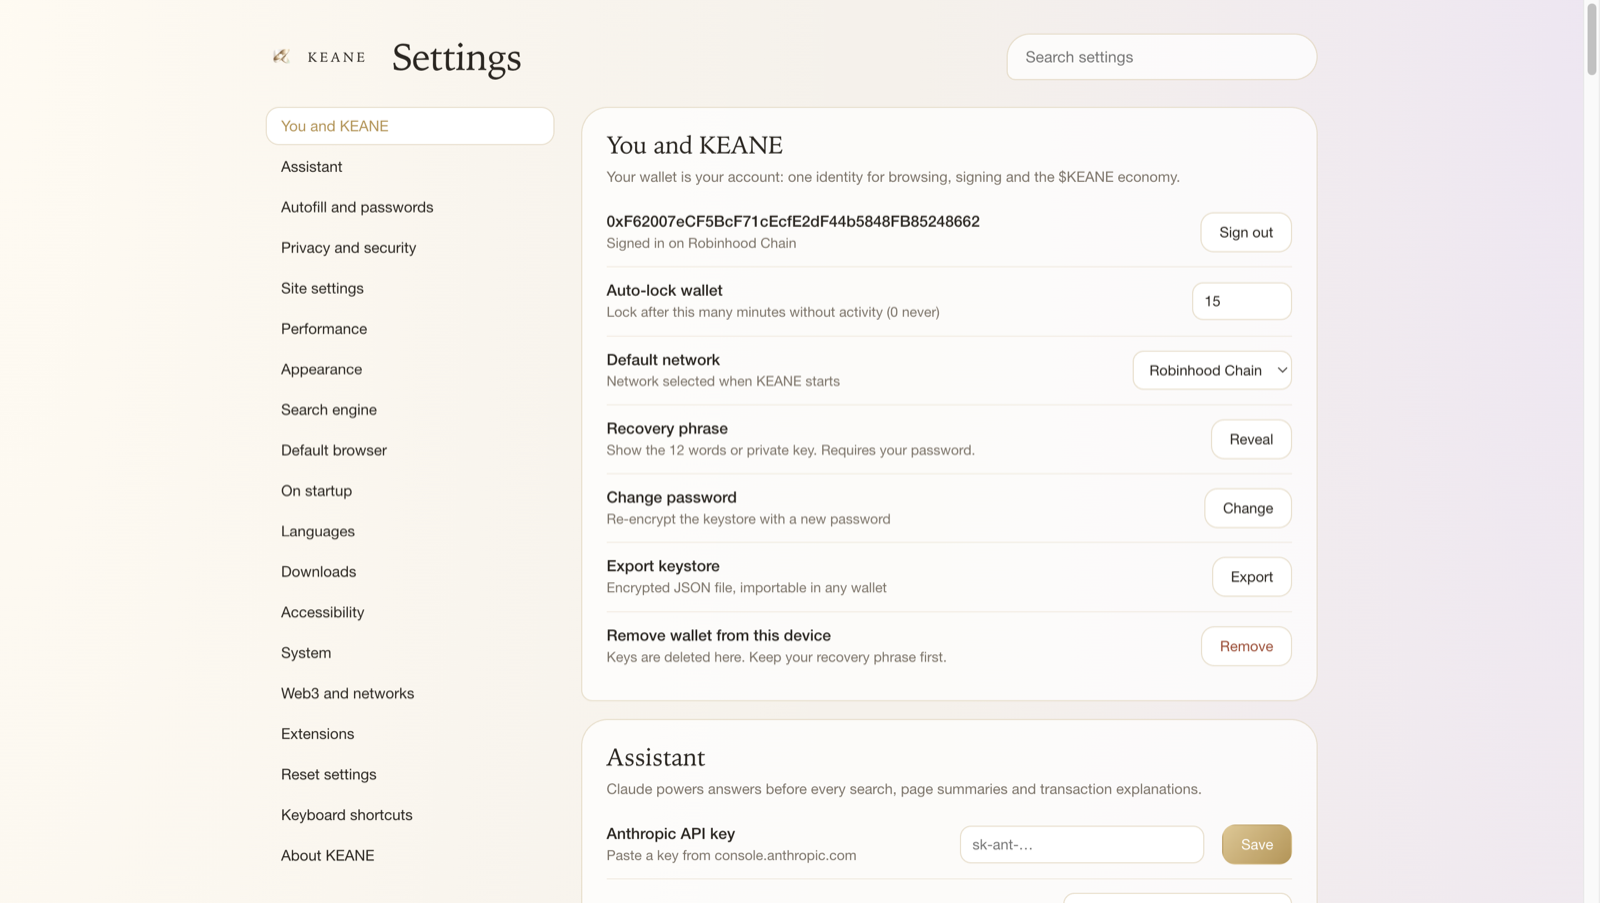Viewport: 1600px width, 903px height.
Task: Select Search engine in sidebar
Action: (x=410, y=410)
